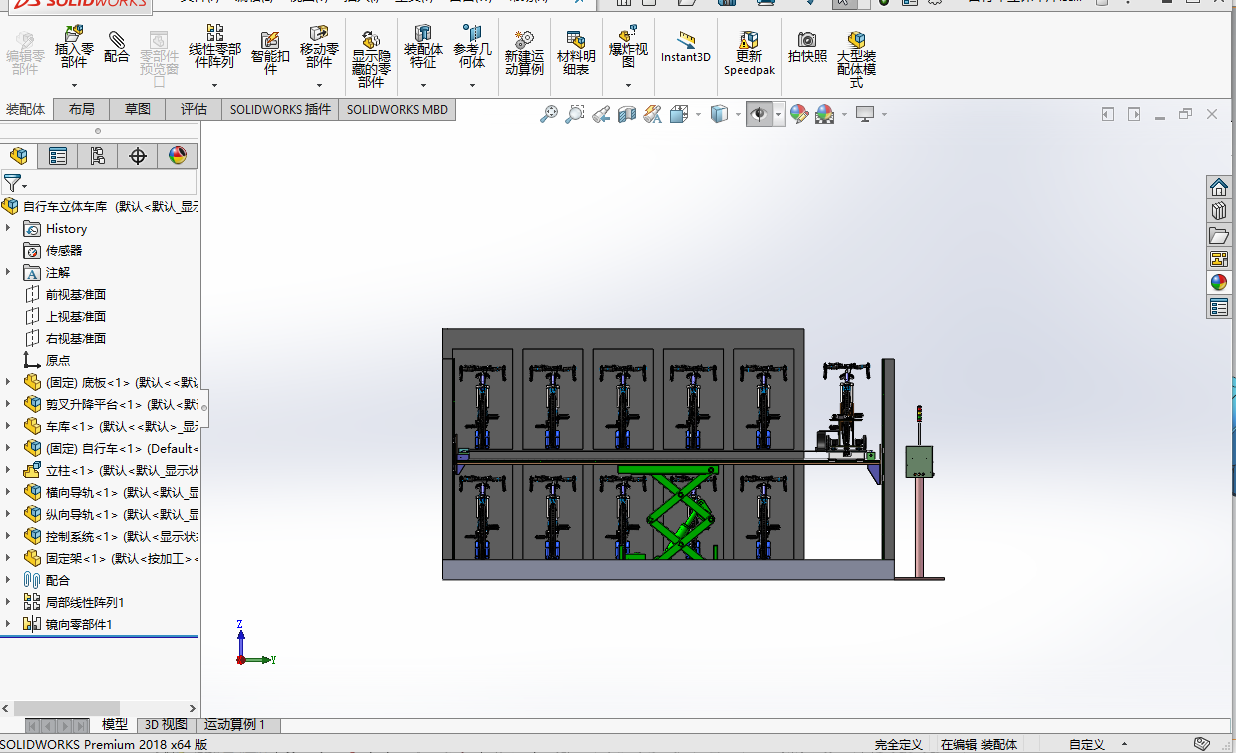The width and height of the screenshot is (1236, 753).
Task: Toggle the Hide/Show Items eye button
Action: (x=759, y=114)
